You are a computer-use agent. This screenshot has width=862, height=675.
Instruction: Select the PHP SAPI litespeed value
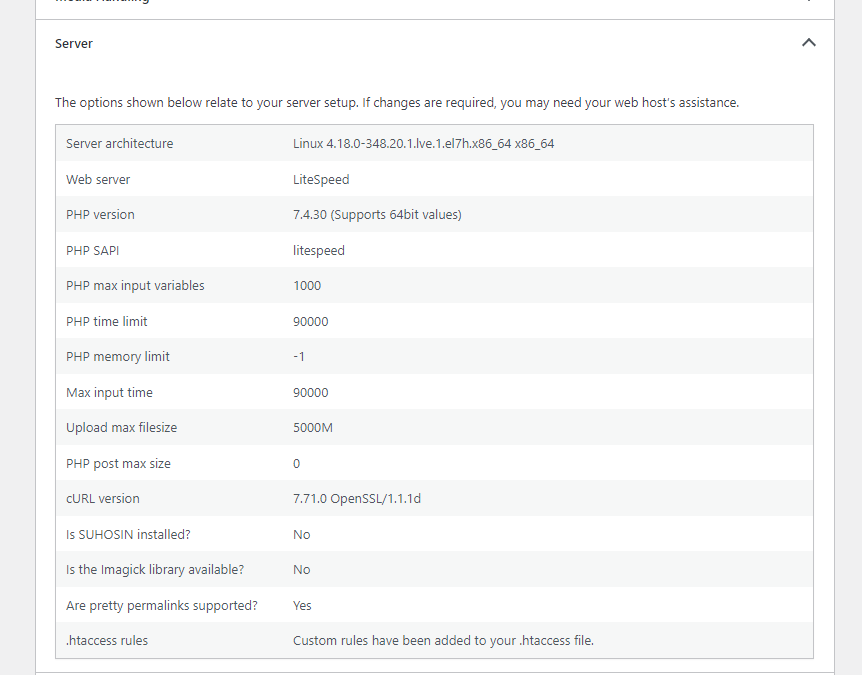point(319,251)
